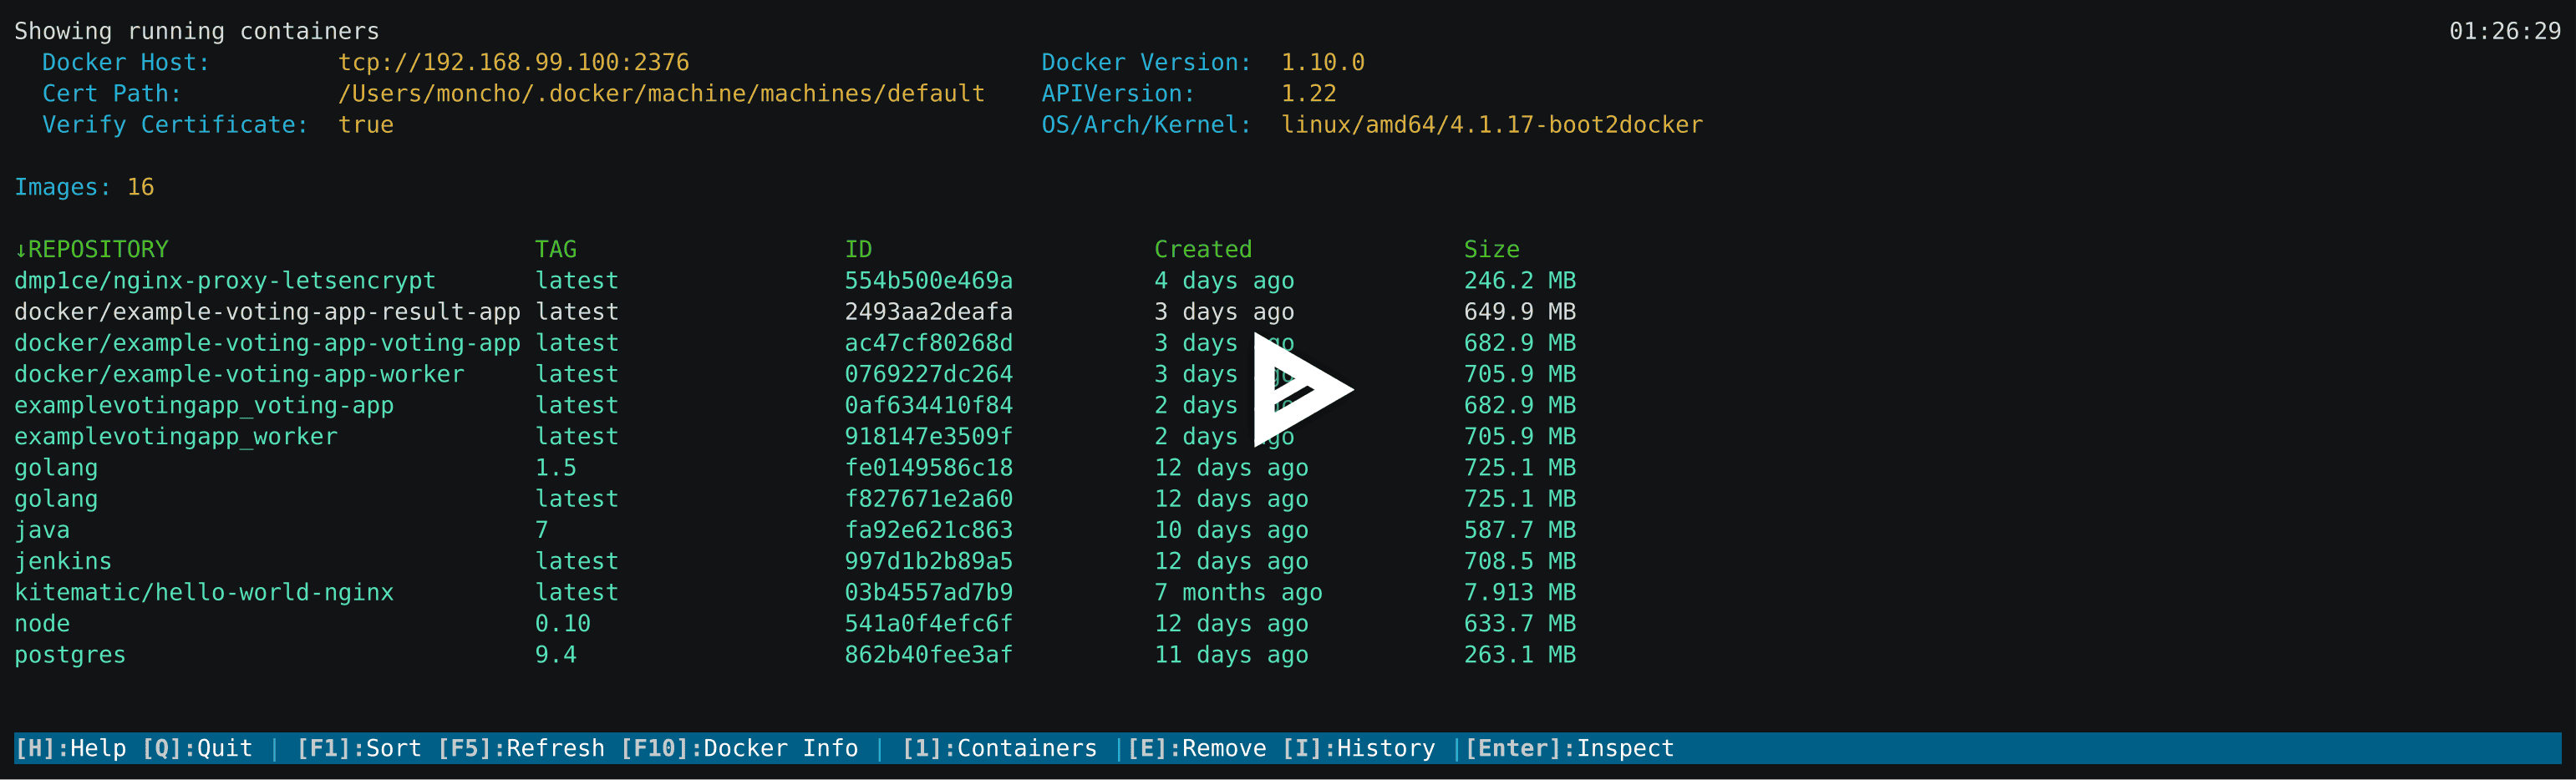The width and height of the screenshot is (2576, 780).
Task: Click the Images: 16 counter
Action: [84, 186]
